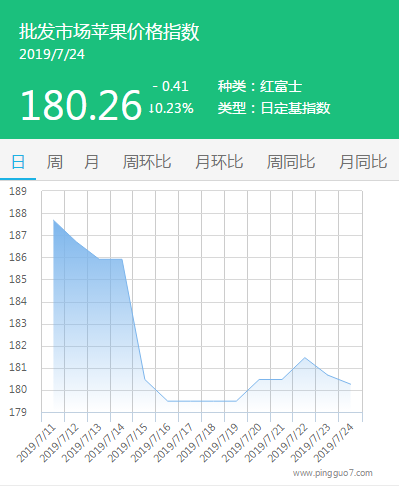Click the percentage change ↓0.23%
The width and height of the screenshot is (399, 486).
[x=171, y=108]
